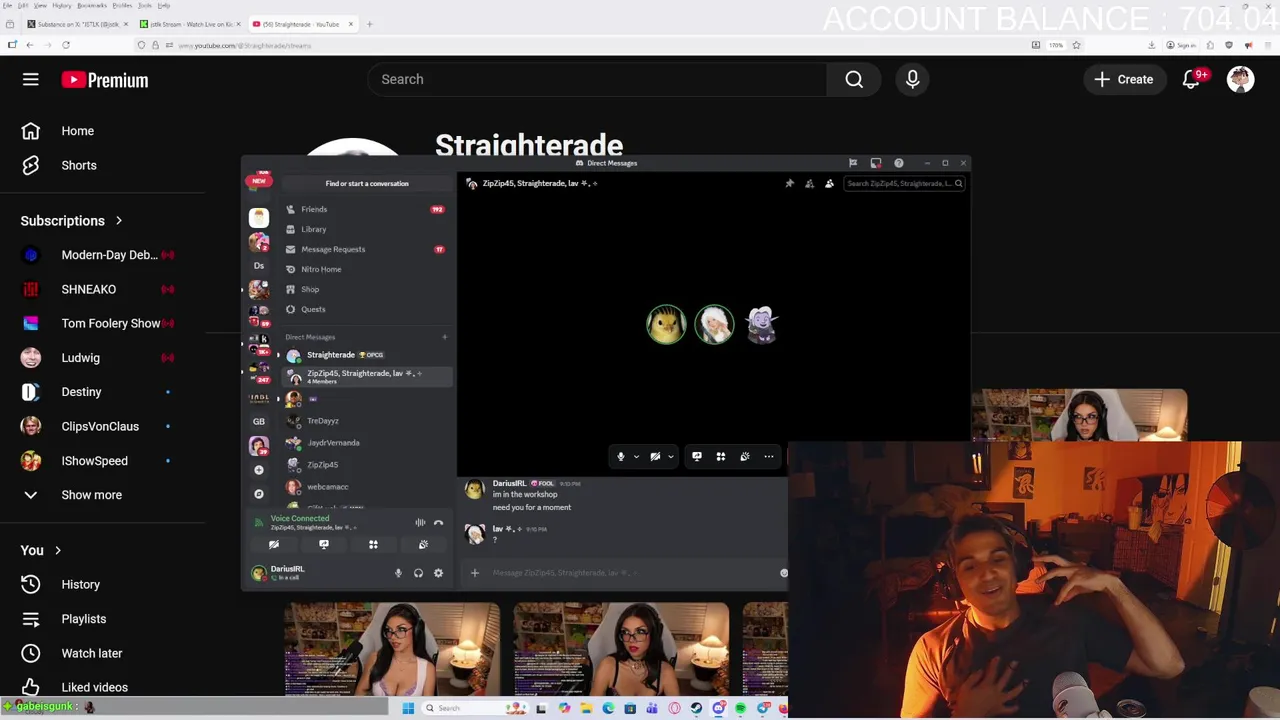Open YouTube account avatar menu
Viewport: 1280px width, 720px height.
1240,79
